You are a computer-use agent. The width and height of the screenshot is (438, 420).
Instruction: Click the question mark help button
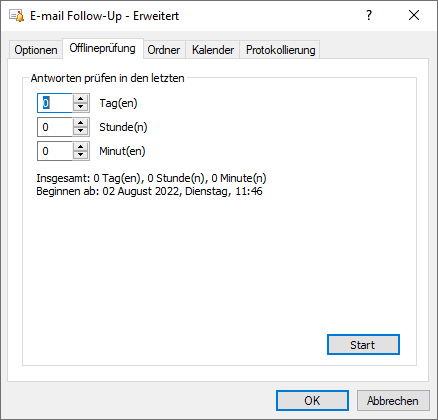coord(369,15)
